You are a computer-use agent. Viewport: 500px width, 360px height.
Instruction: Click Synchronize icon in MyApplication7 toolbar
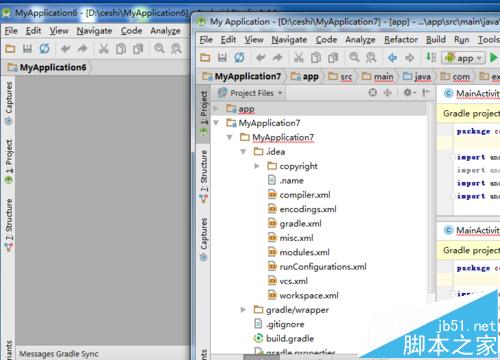click(x=239, y=58)
